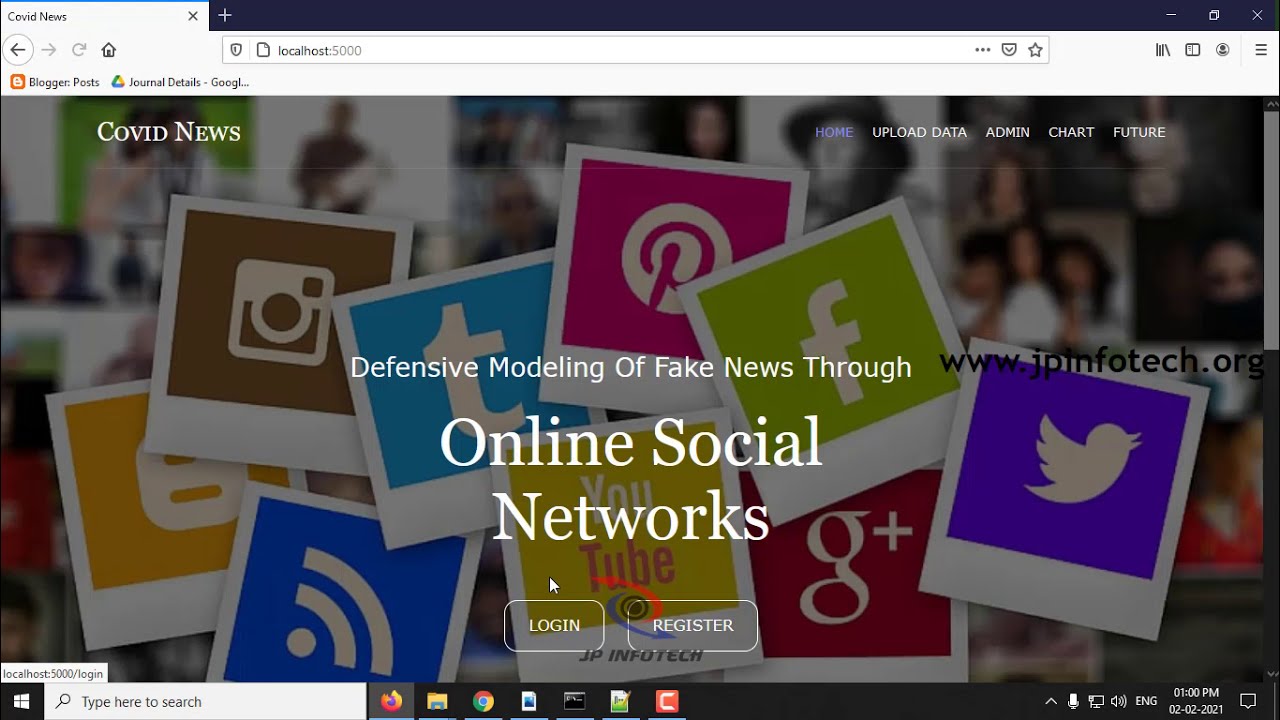
Task: Select the Covid News browser tab
Action: (104, 16)
